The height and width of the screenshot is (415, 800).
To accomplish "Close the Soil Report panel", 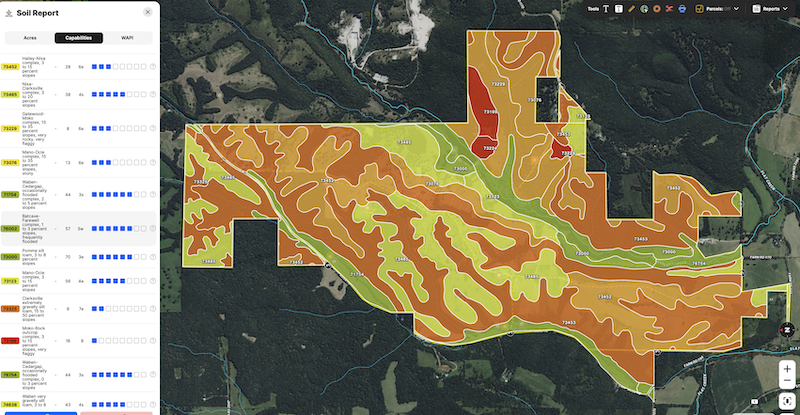I will pos(148,13).
